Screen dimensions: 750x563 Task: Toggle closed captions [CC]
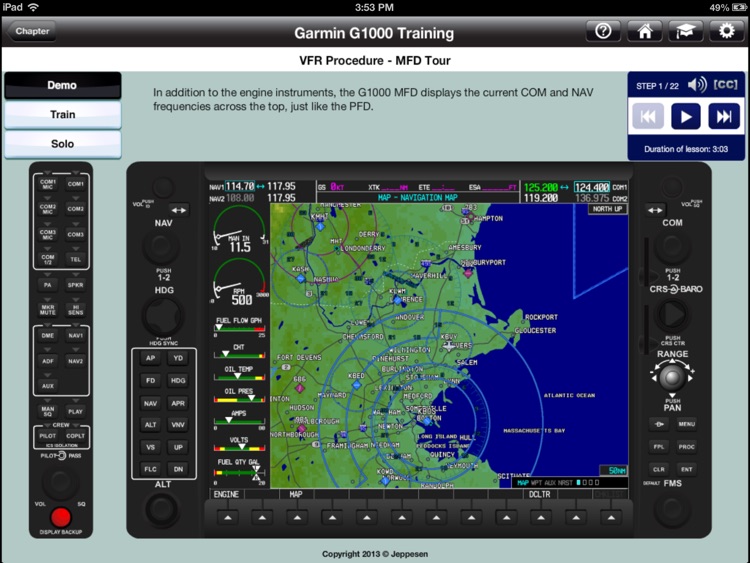click(725, 85)
